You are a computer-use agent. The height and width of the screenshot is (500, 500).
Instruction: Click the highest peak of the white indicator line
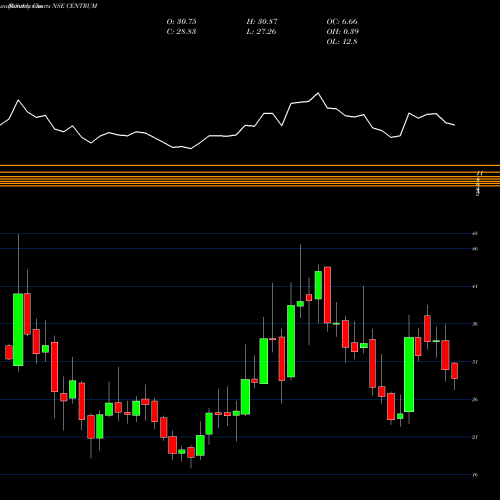coord(318,93)
